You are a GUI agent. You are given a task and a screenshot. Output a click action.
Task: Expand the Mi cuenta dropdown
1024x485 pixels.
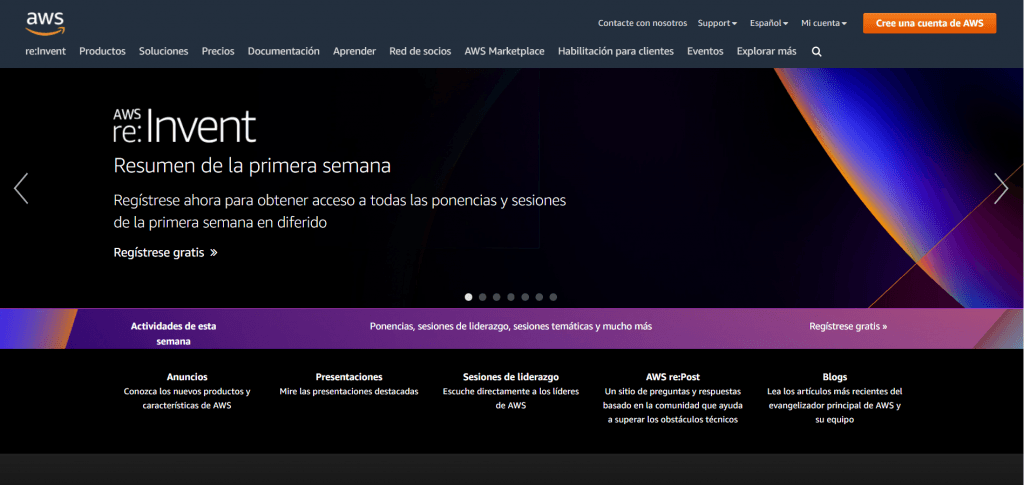(x=824, y=23)
